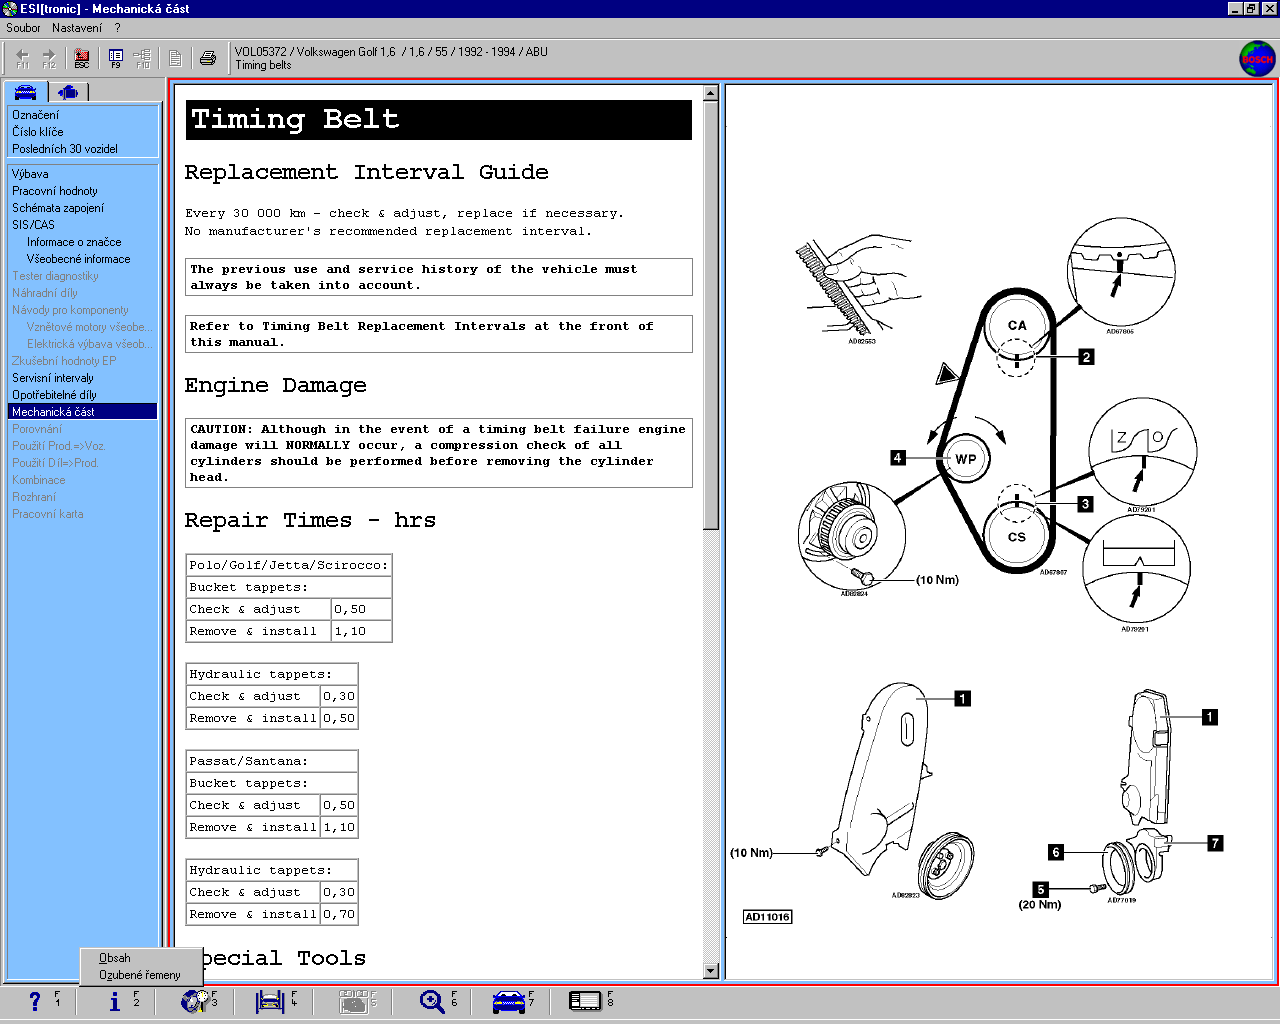This screenshot has width=1280, height=1024.
Task: Click the red ESC toolbar icon
Action: click(82, 58)
